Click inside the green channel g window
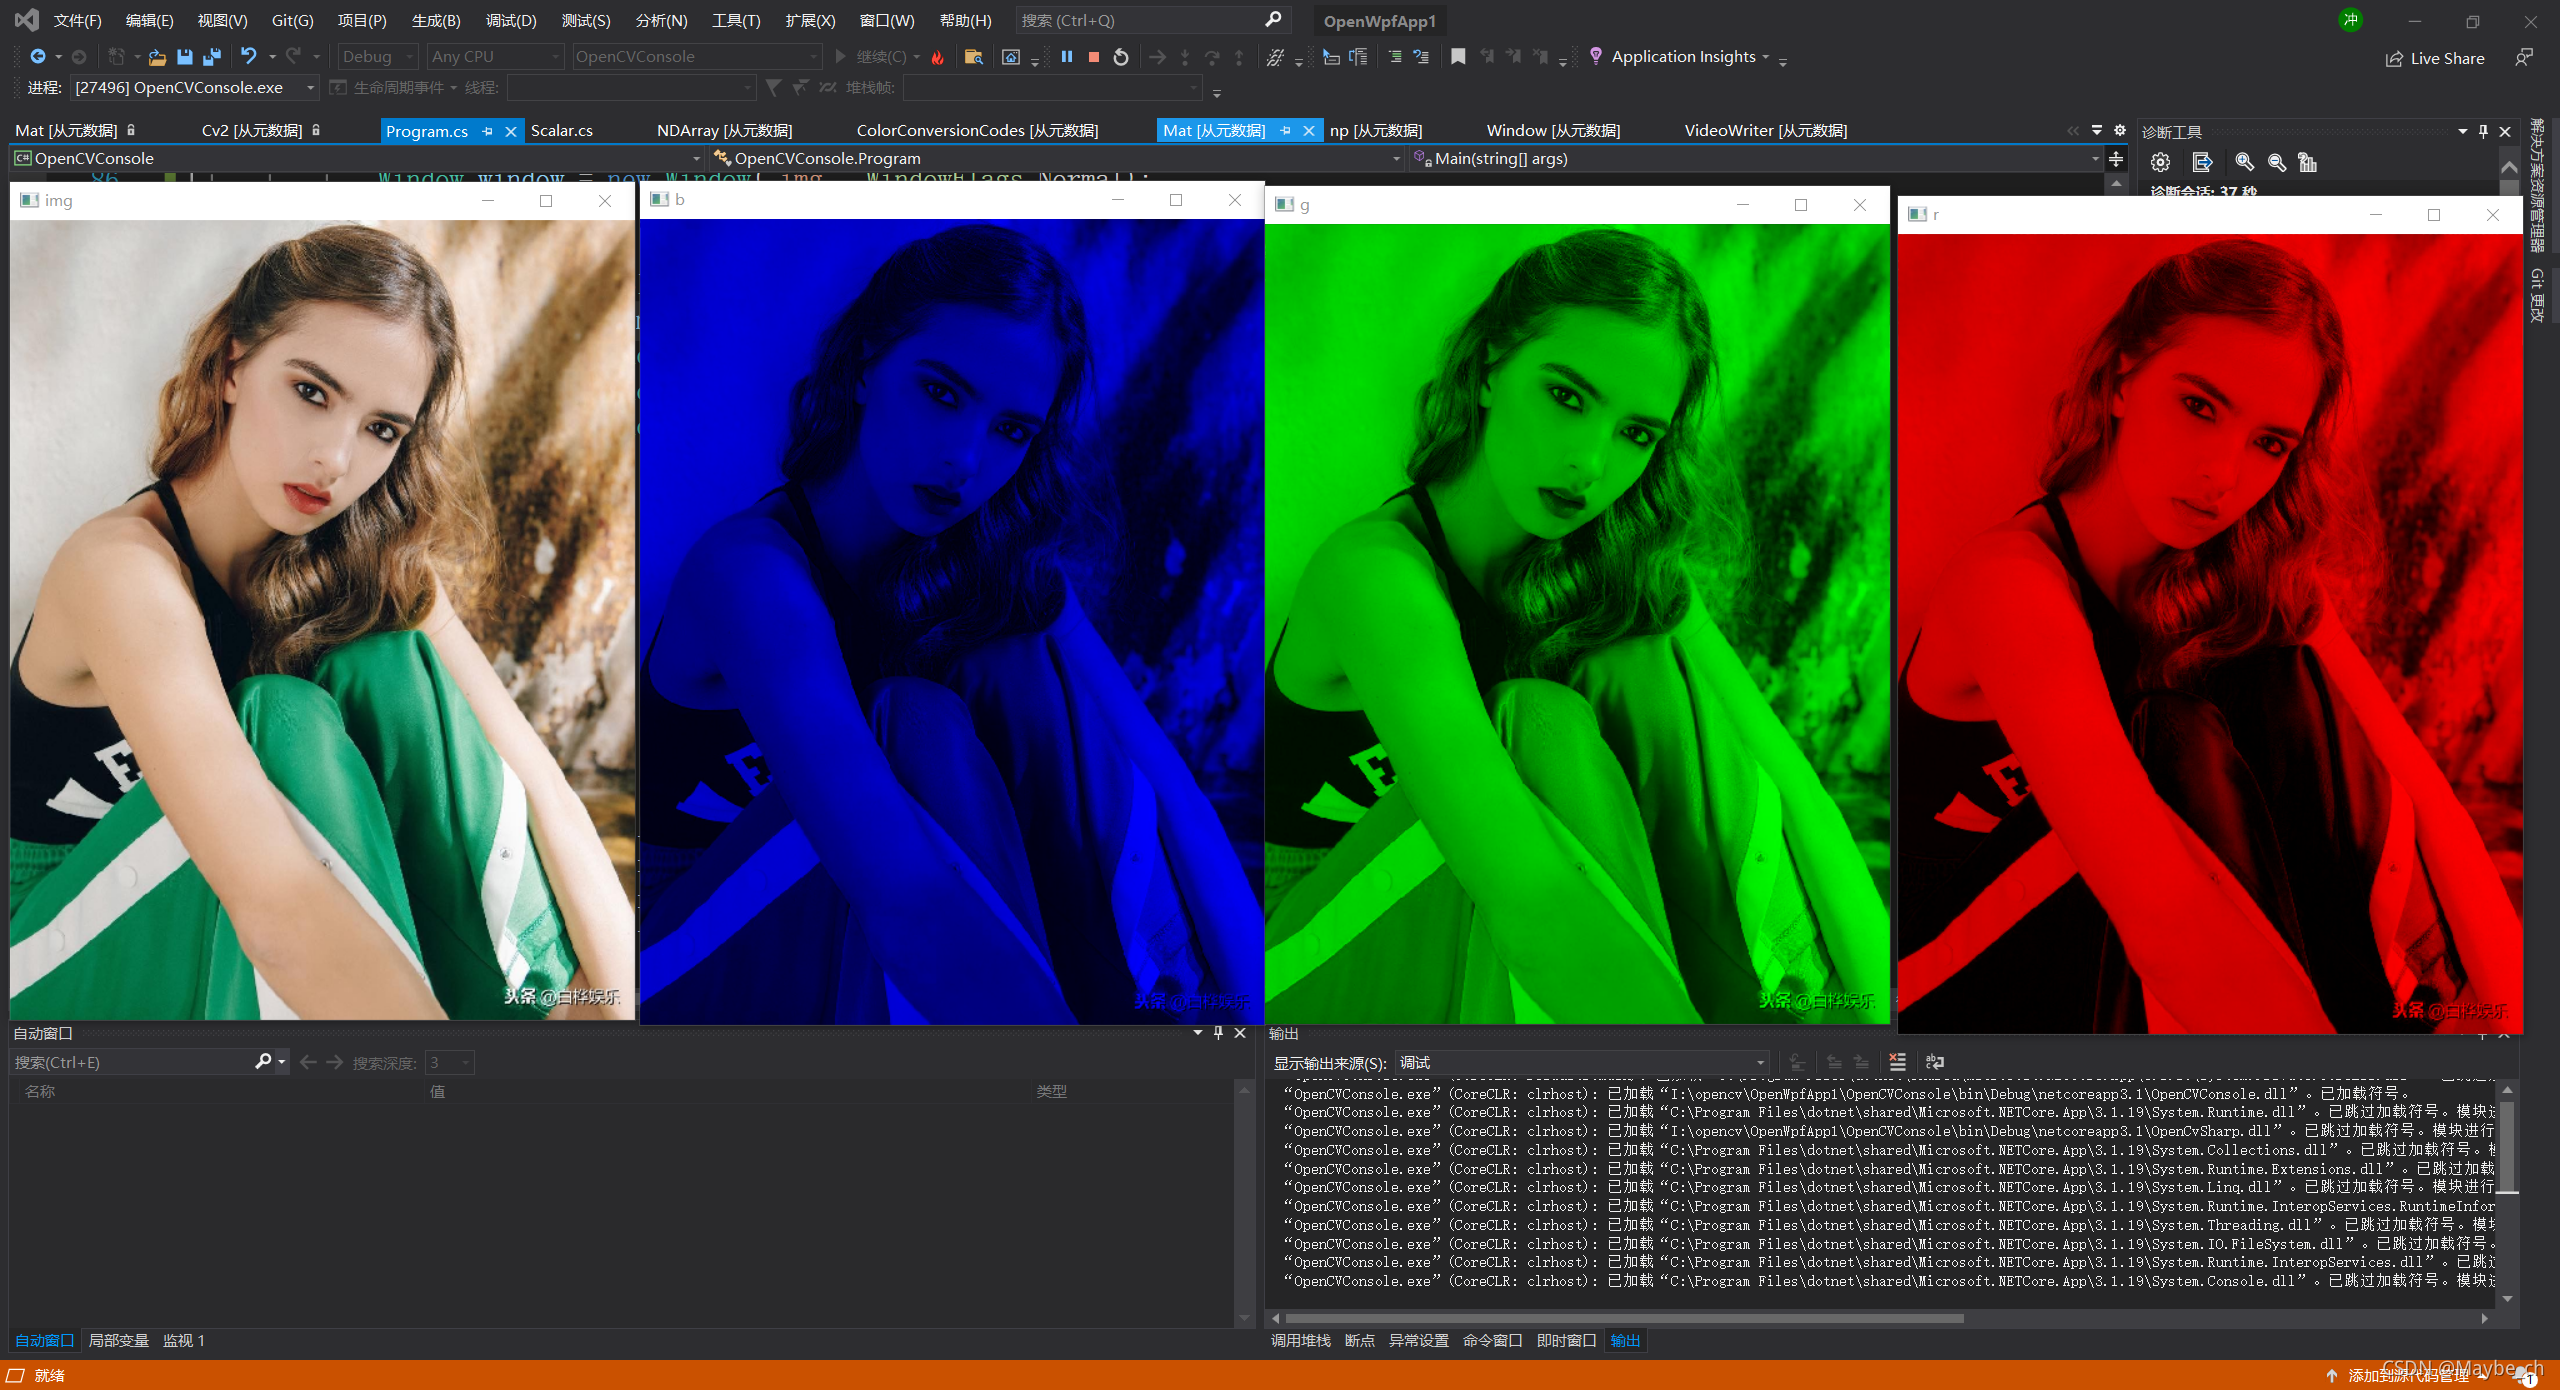The height and width of the screenshot is (1390, 2560). (x=1577, y=622)
